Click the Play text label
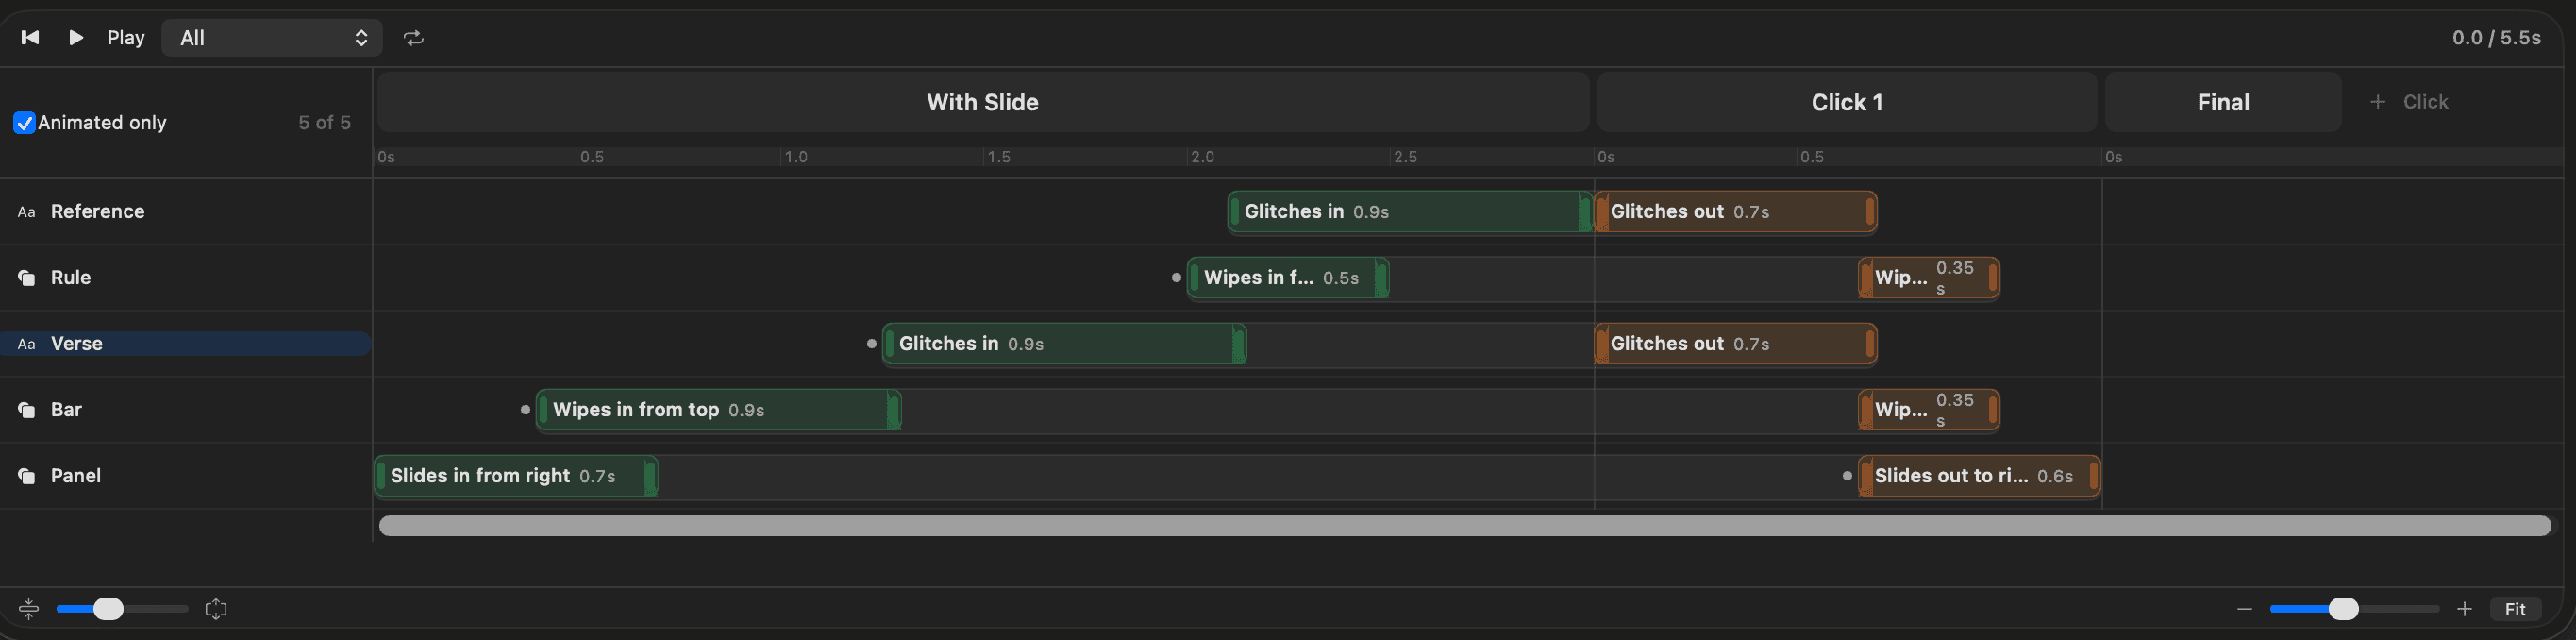2576x640 pixels. coord(126,38)
